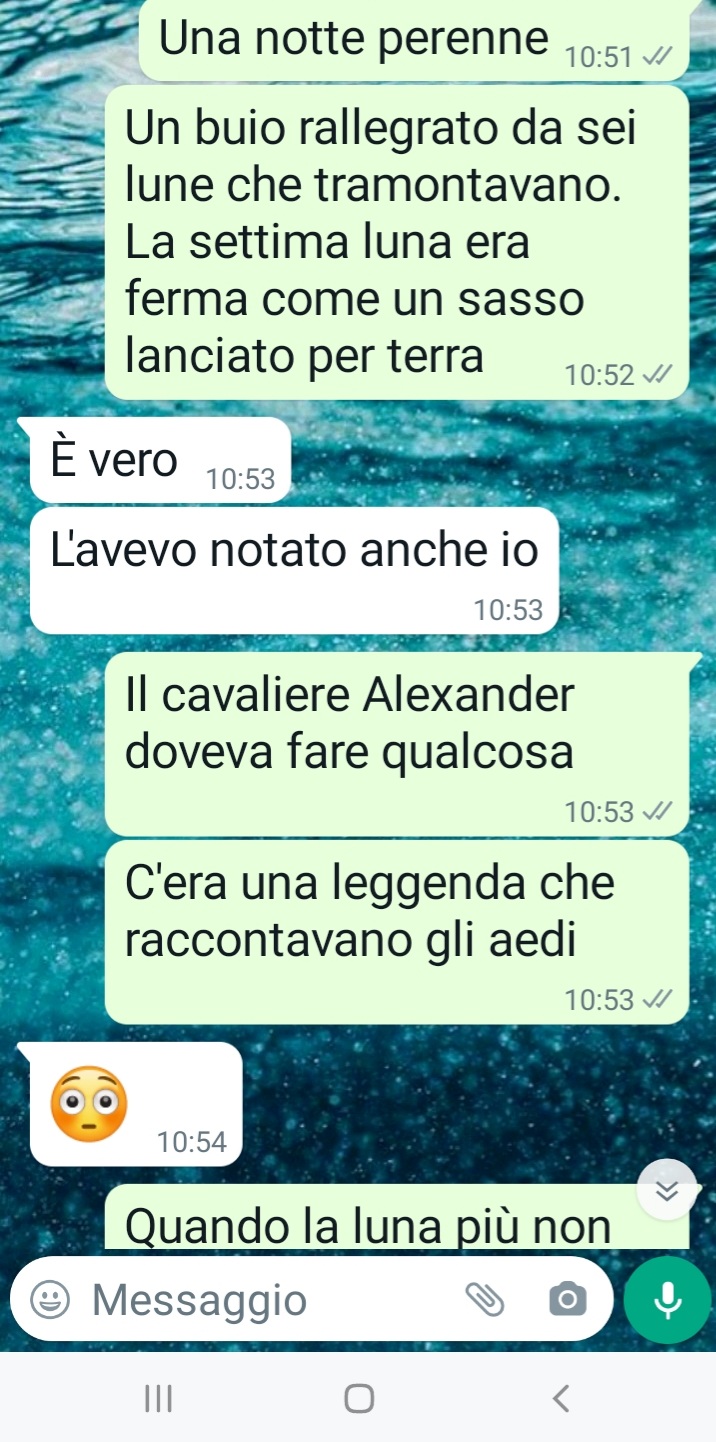The image size is (716, 1442).
Task: Tap the Messaggio text input field
Action: [270, 1300]
